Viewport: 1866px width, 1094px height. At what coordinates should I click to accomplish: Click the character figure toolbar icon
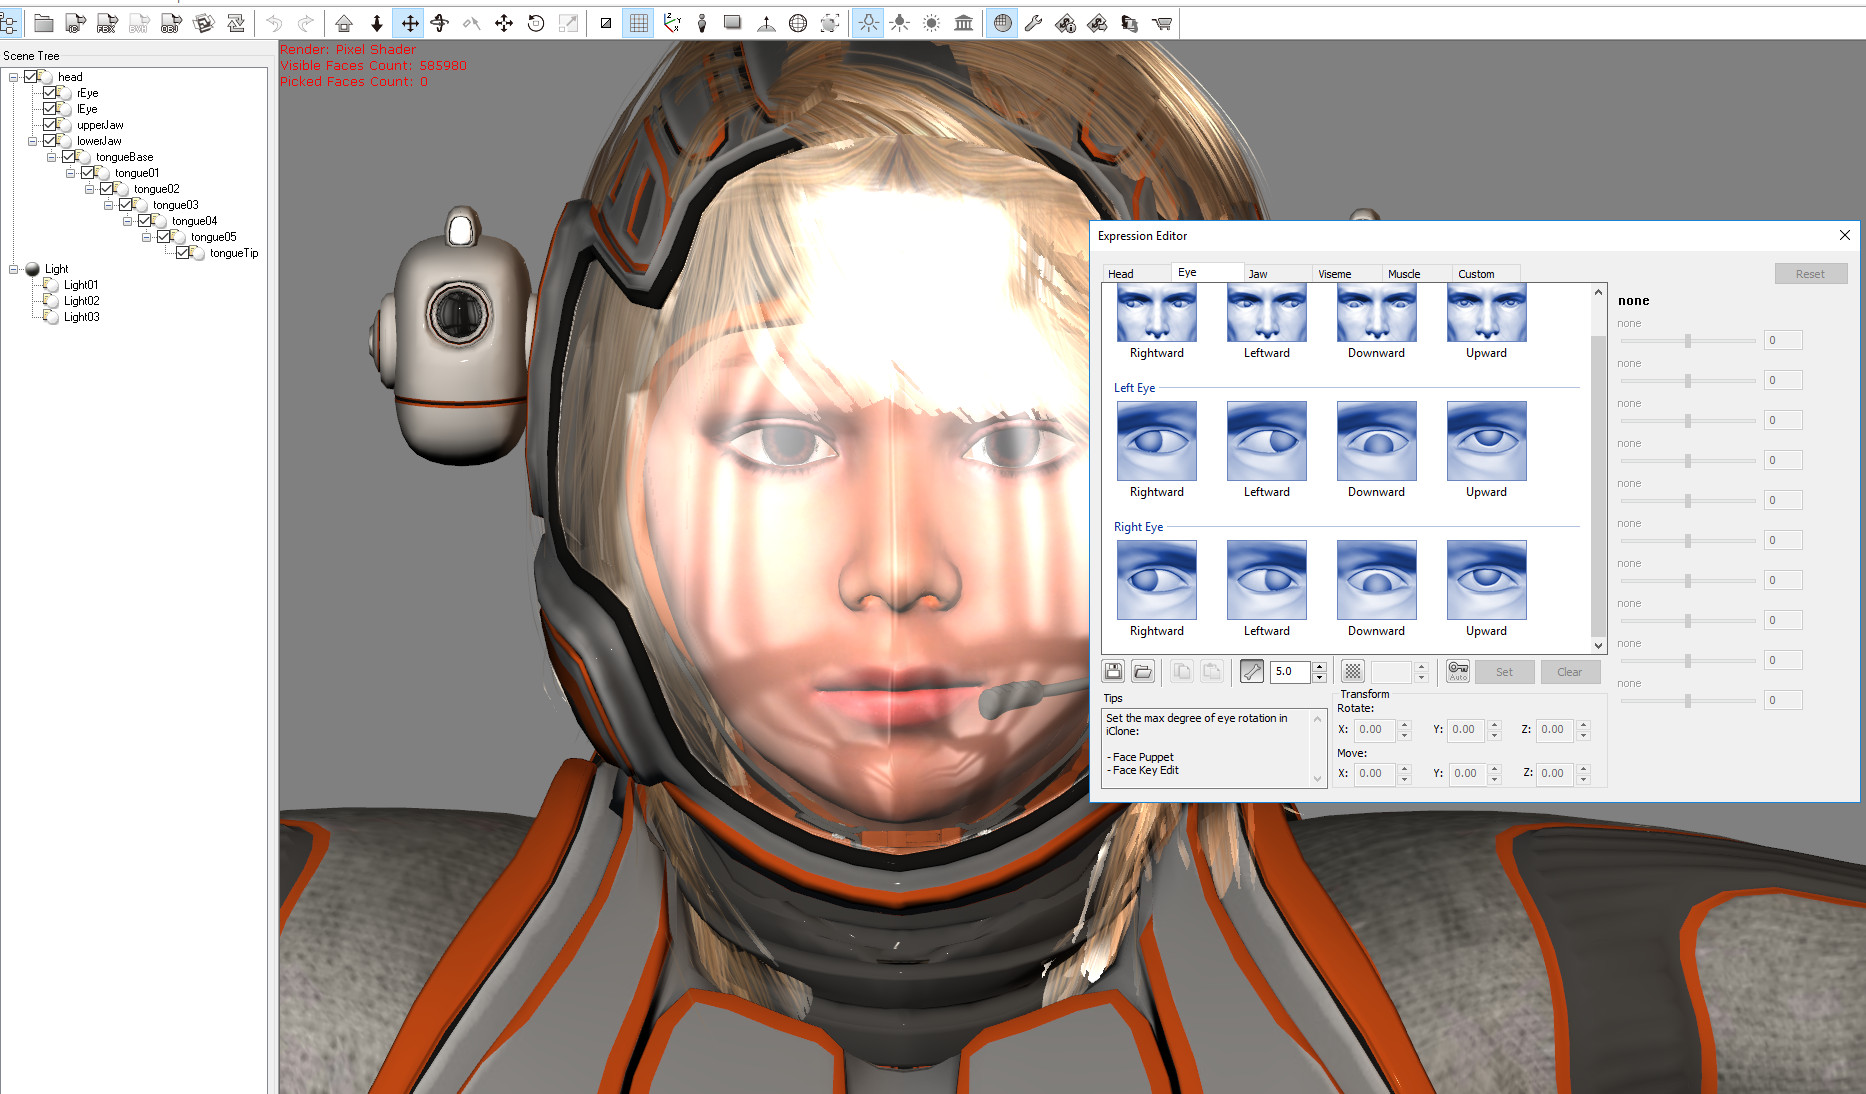point(702,23)
